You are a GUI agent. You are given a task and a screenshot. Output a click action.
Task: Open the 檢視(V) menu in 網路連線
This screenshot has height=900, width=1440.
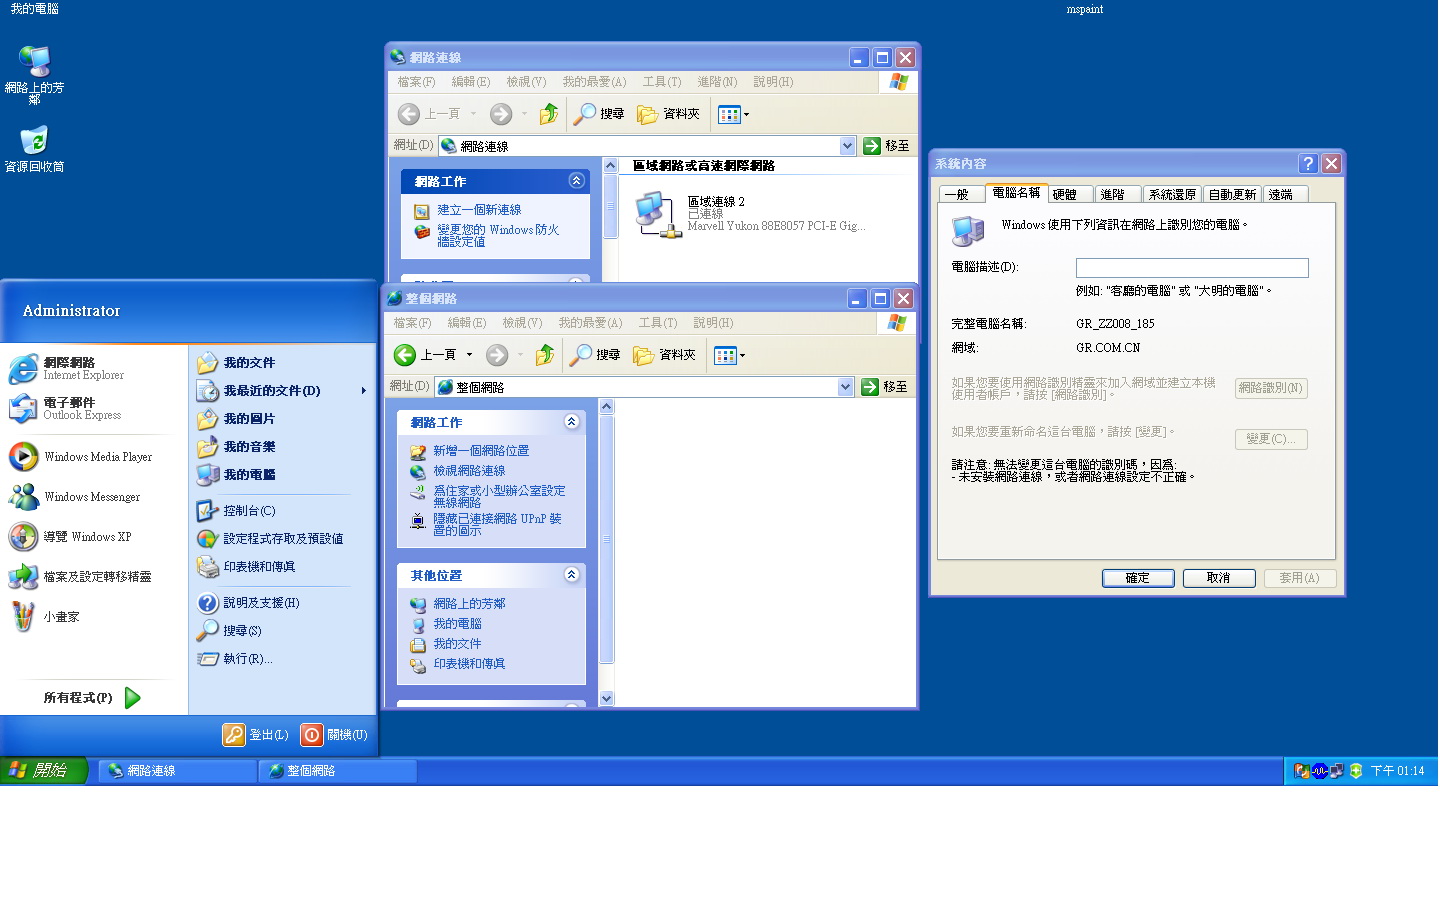[525, 82]
